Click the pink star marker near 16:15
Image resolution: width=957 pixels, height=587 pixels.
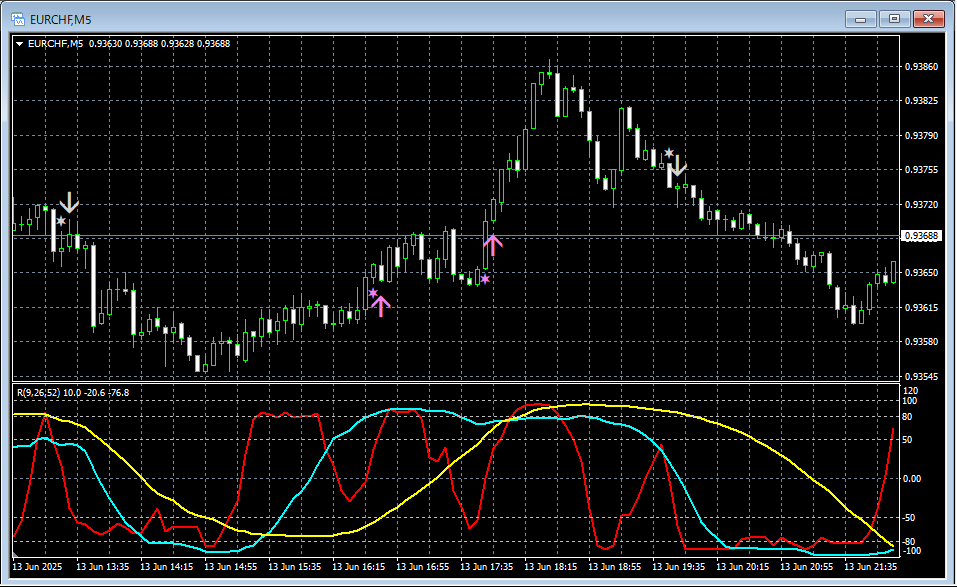(x=373, y=294)
